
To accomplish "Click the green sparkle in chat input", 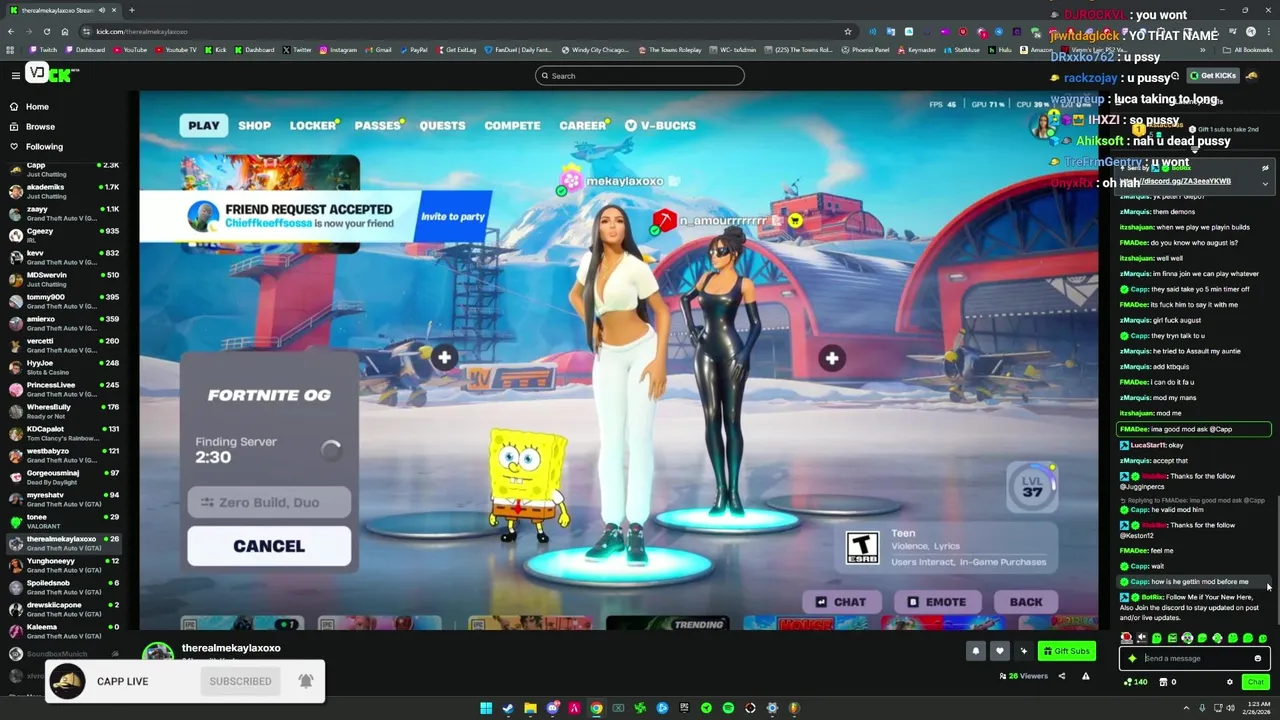I will coord(1132,658).
